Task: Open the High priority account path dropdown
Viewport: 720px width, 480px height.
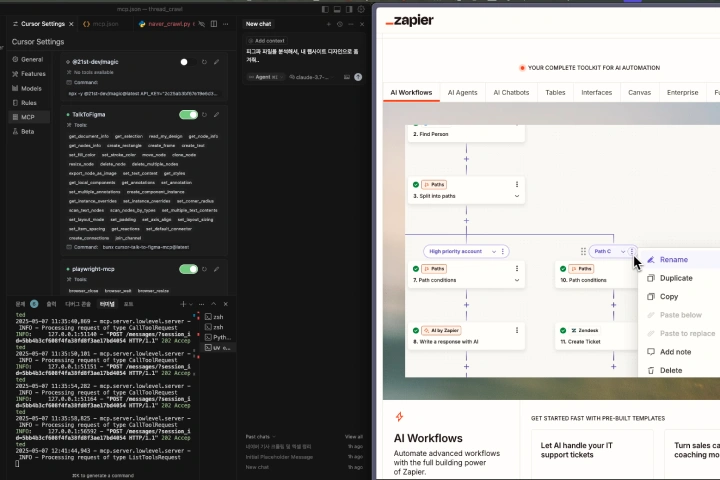Action: click(x=494, y=252)
